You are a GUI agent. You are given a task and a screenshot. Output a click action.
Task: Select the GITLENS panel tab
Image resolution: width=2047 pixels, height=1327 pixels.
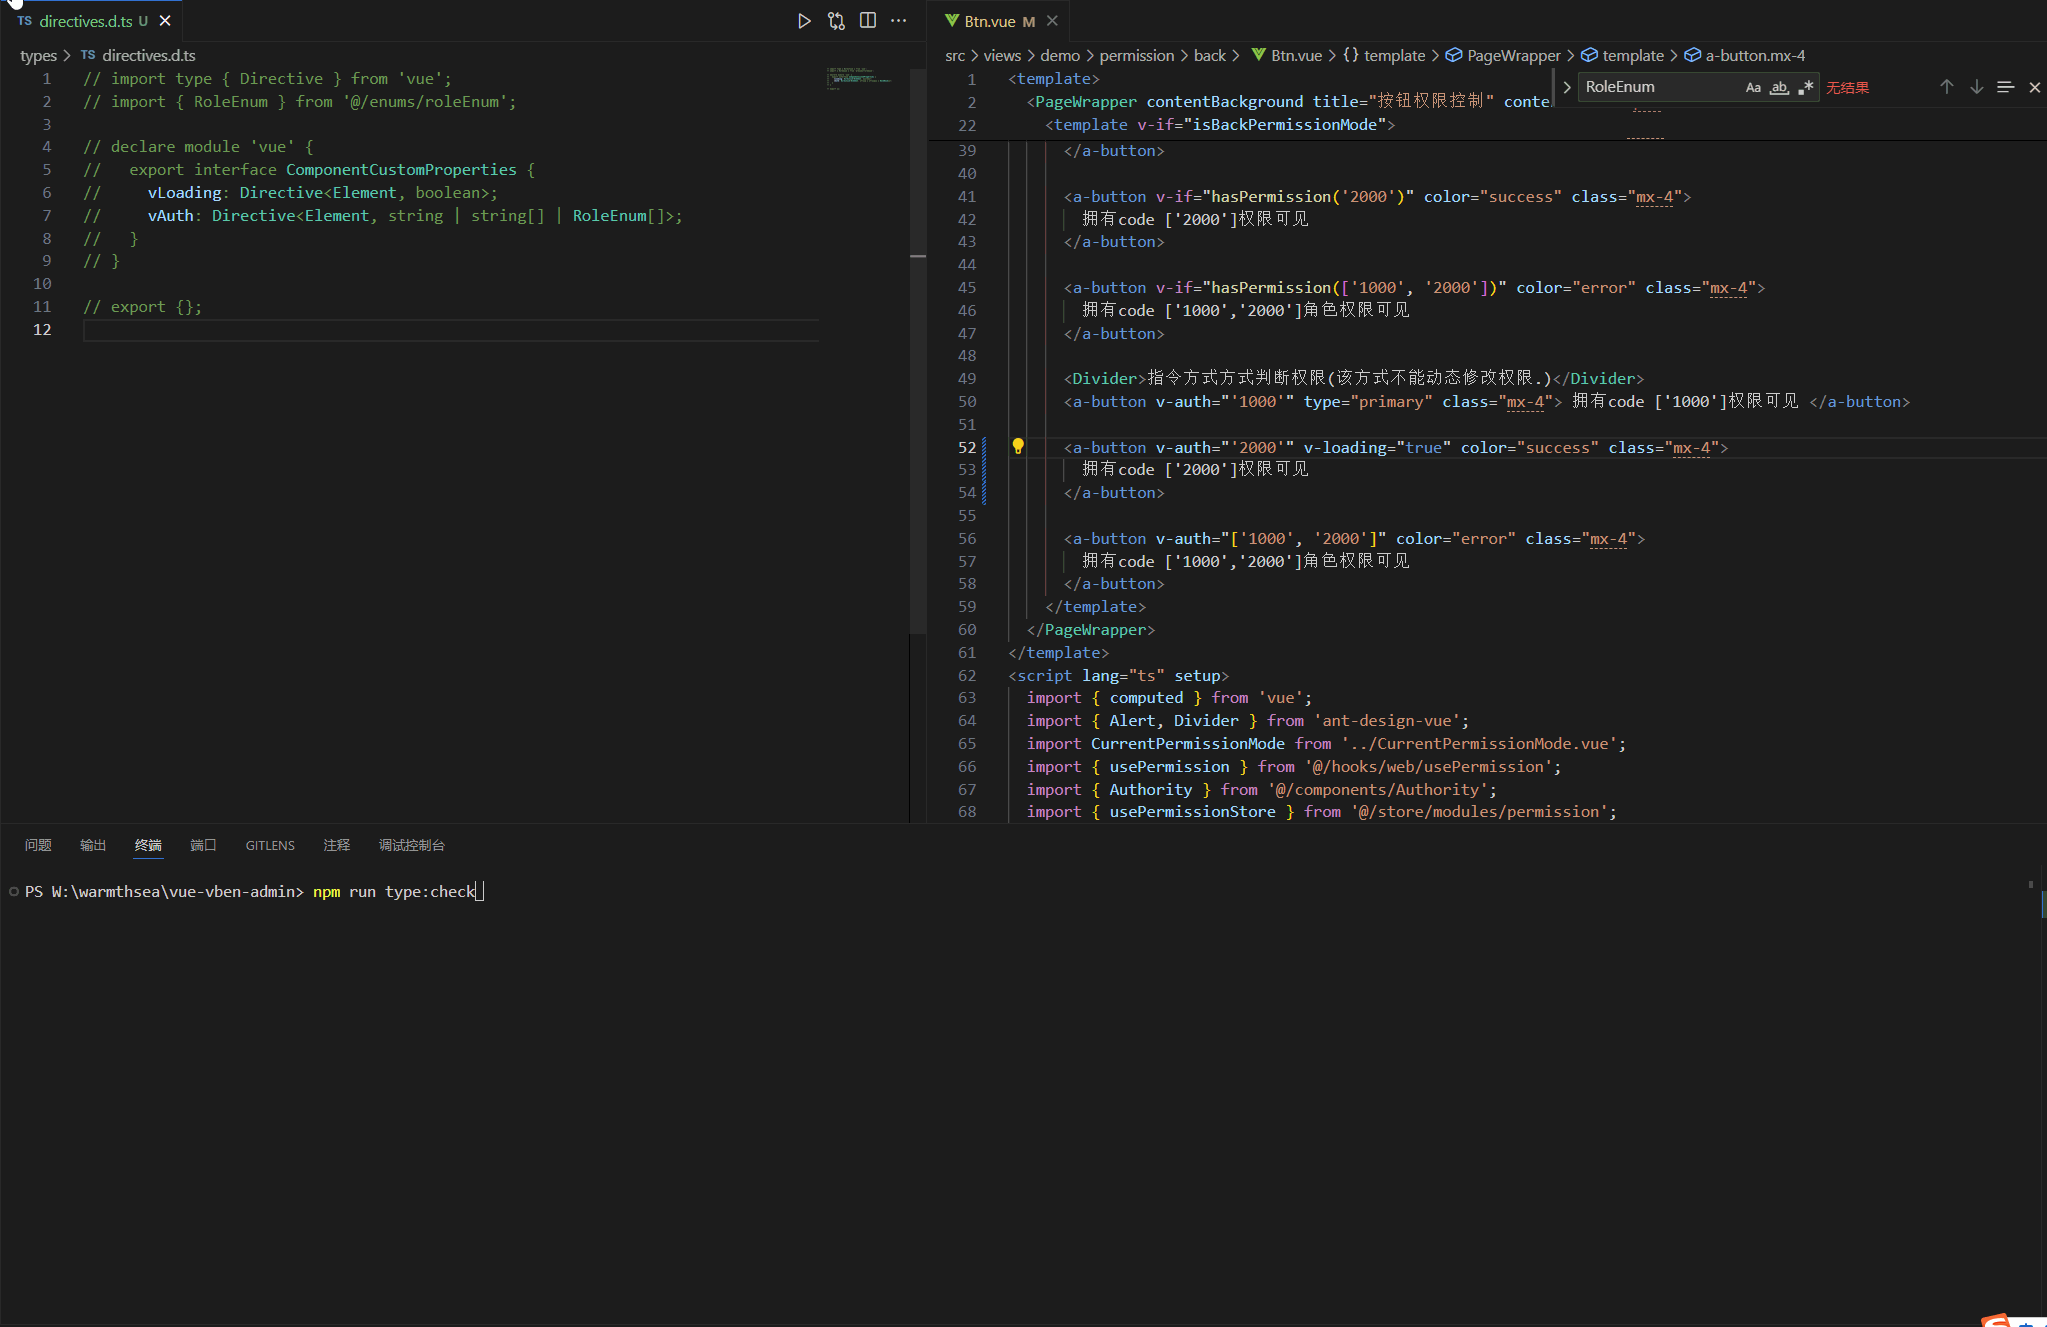click(x=270, y=845)
